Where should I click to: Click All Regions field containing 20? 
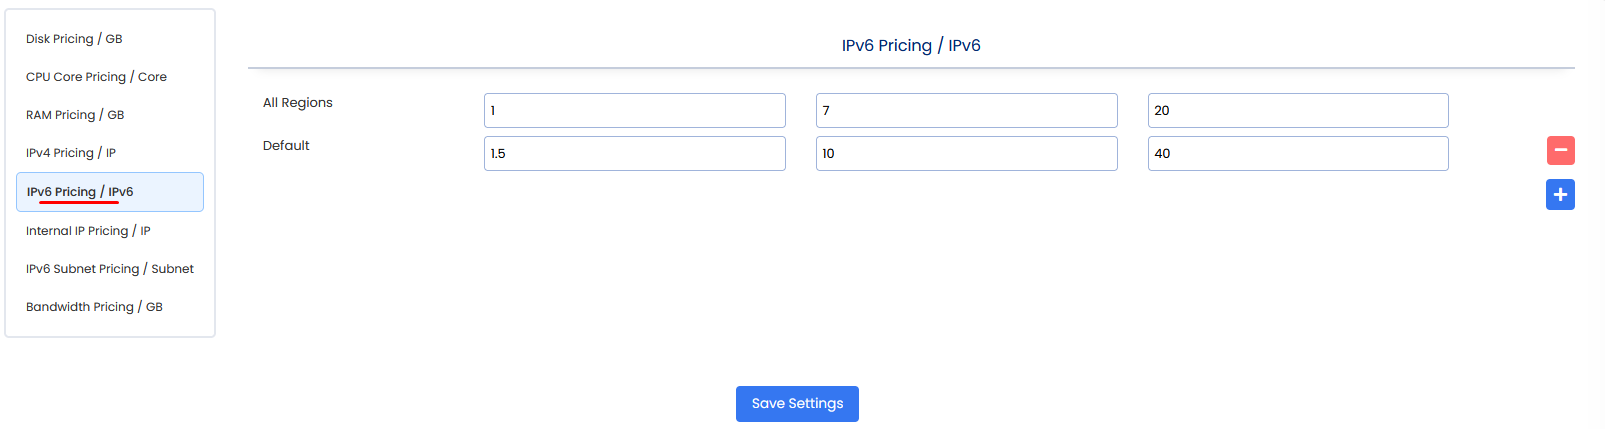click(1297, 110)
